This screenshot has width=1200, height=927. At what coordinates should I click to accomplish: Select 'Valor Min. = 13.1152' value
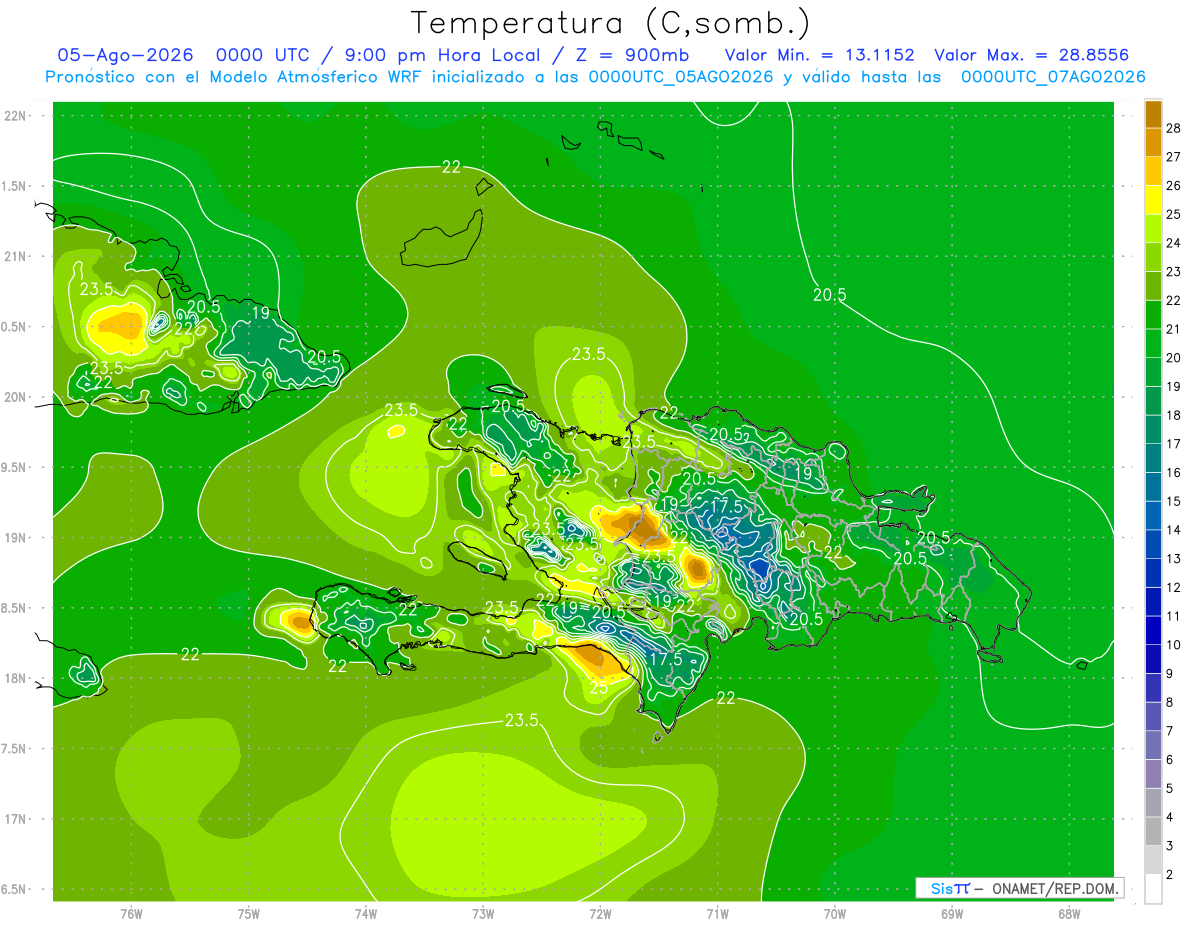[819, 55]
